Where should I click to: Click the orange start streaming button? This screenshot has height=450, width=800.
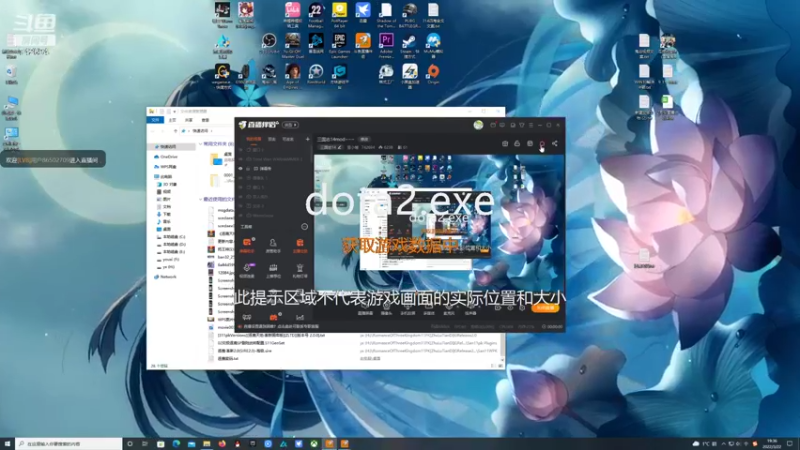pyautogui.click(x=545, y=308)
